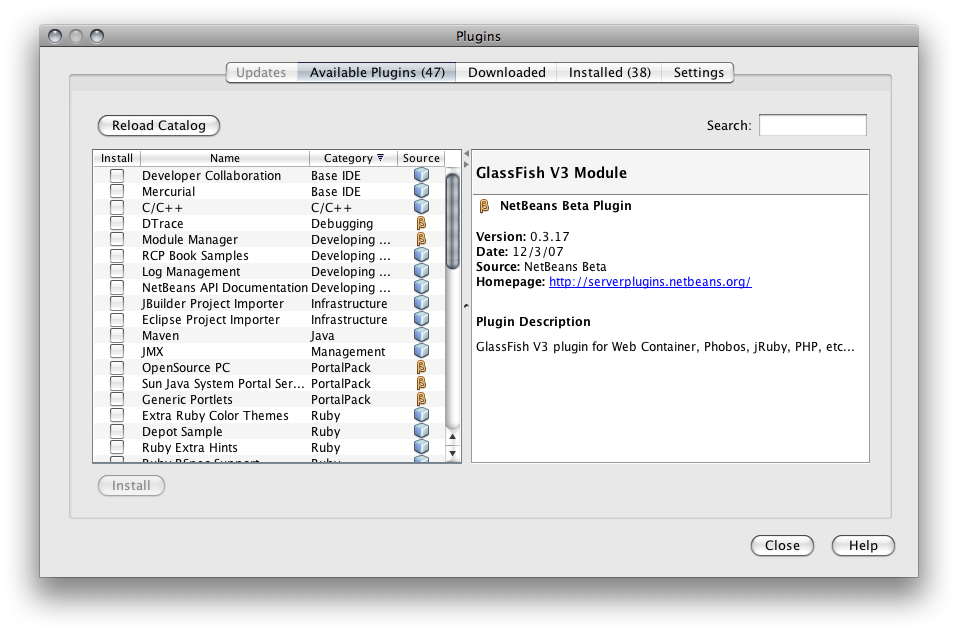Click beta icon beside NetBeans Beta Plugin
This screenshot has height=632, width=958.
(x=484, y=206)
